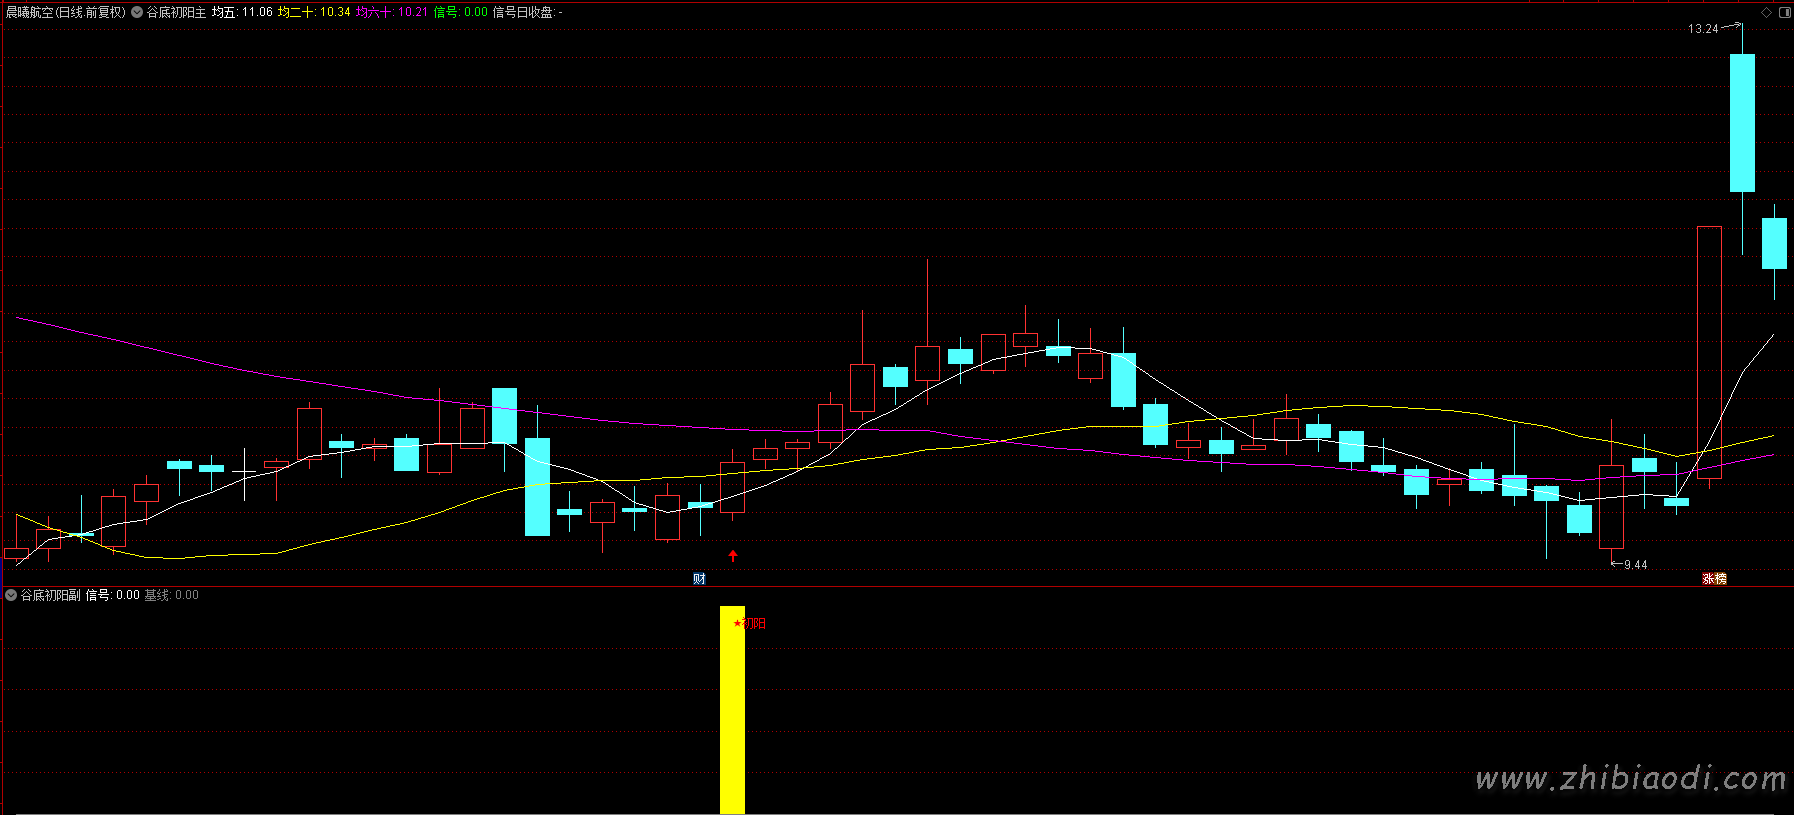Click the 13.24 high price label
This screenshot has height=815, width=1794.
(x=1703, y=29)
